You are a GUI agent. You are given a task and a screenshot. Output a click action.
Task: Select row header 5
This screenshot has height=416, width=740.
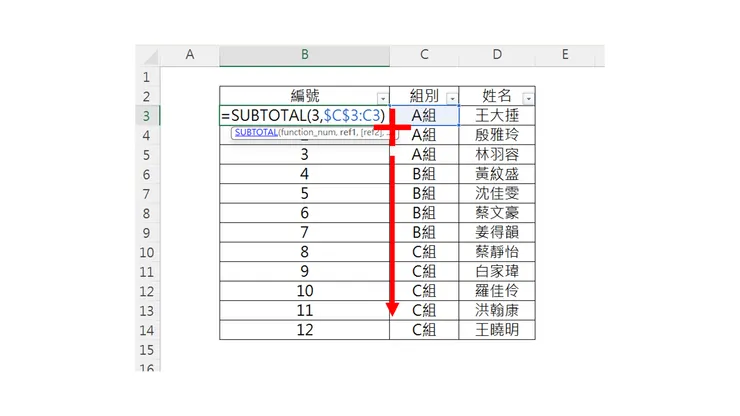pyautogui.click(x=147, y=155)
